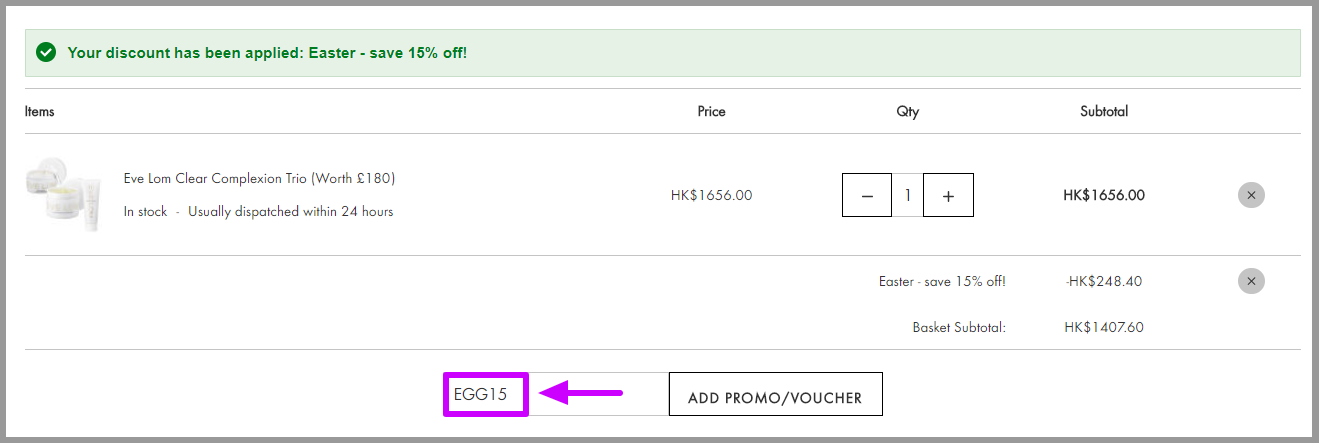Viewport: 1319px width, 443px height.
Task: Click the -HK$248.40 discount amount
Action: 1104,281
